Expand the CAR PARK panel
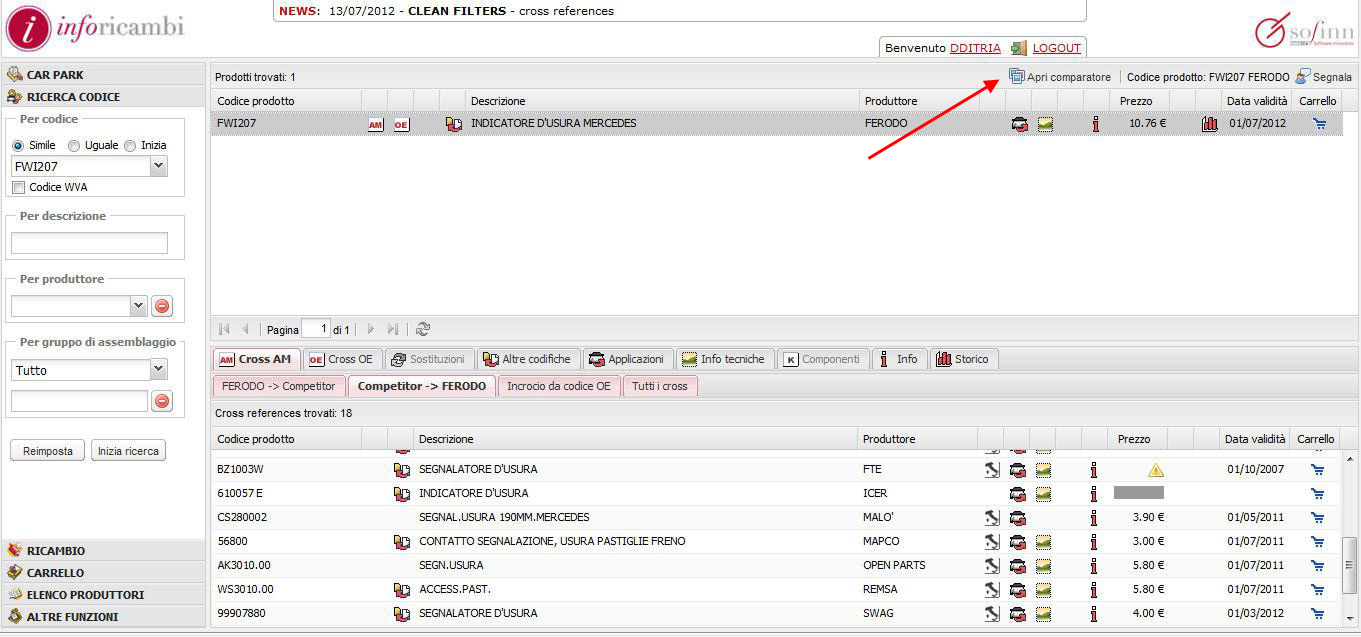This screenshot has width=1361, height=637. point(103,75)
